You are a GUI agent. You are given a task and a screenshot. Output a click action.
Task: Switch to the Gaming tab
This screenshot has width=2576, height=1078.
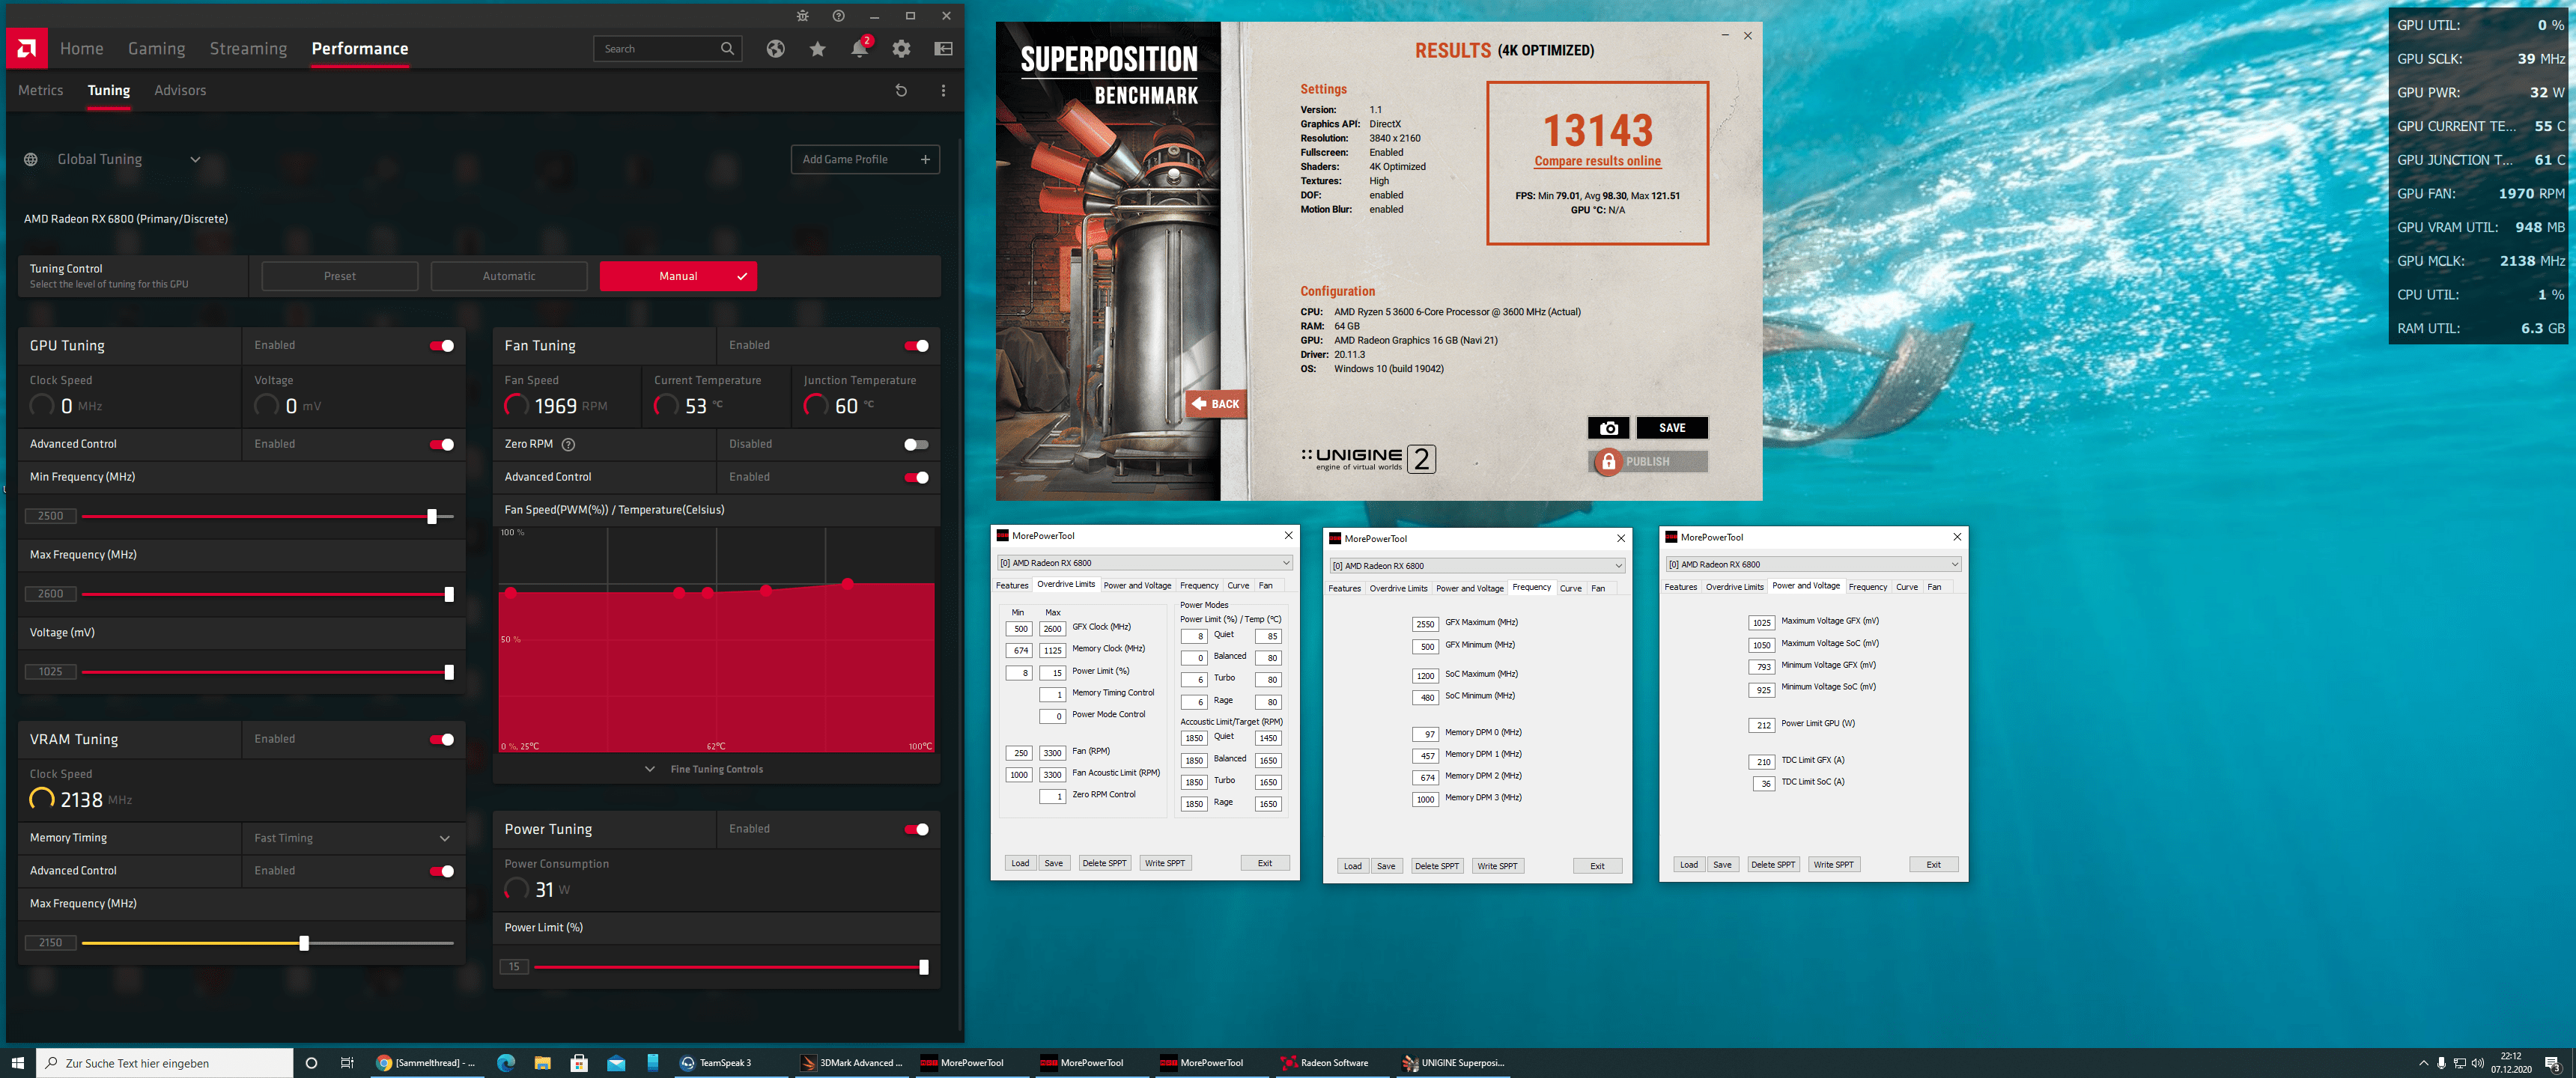click(x=156, y=48)
